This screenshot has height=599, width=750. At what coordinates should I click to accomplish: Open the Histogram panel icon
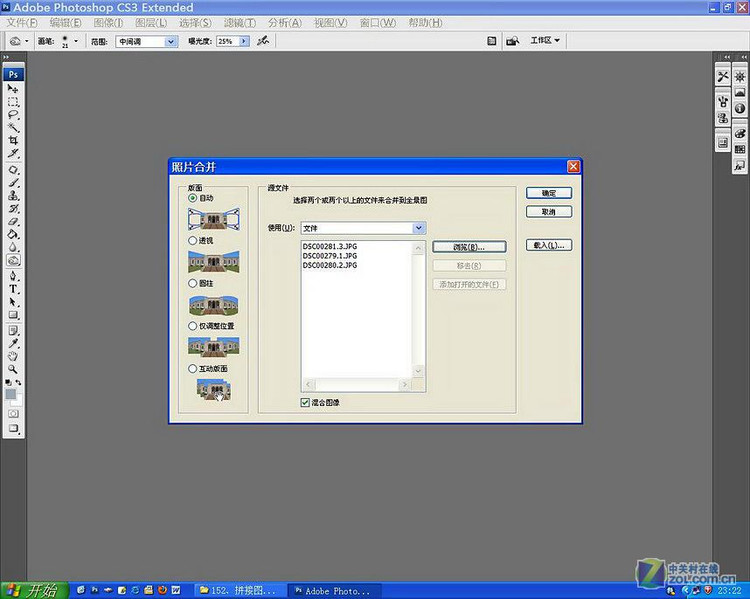pyautogui.click(x=739, y=92)
